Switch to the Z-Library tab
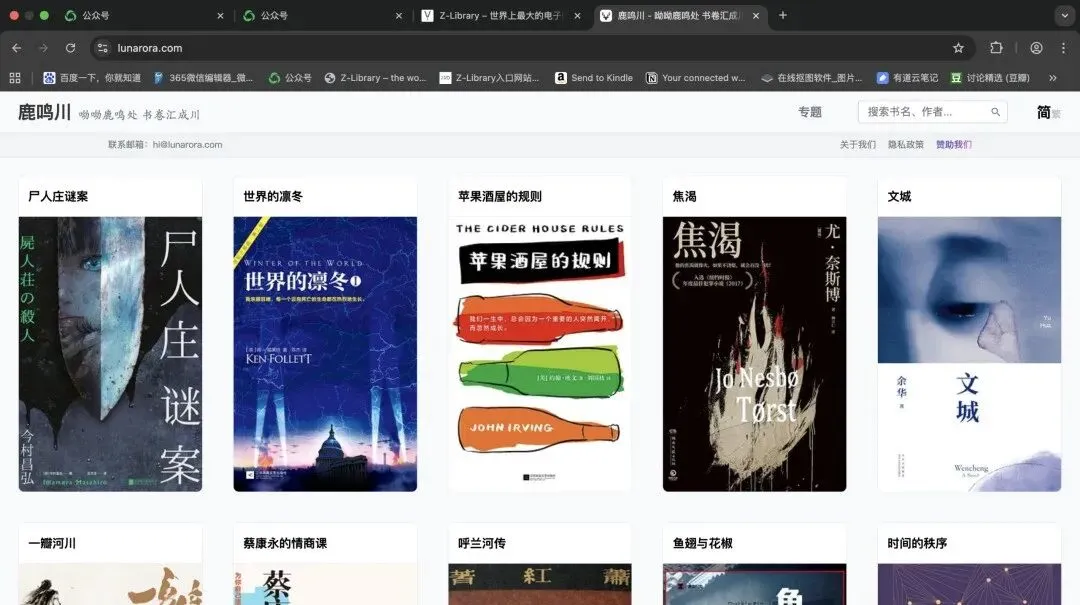The width and height of the screenshot is (1080, 605). click(x=501, y=15)
